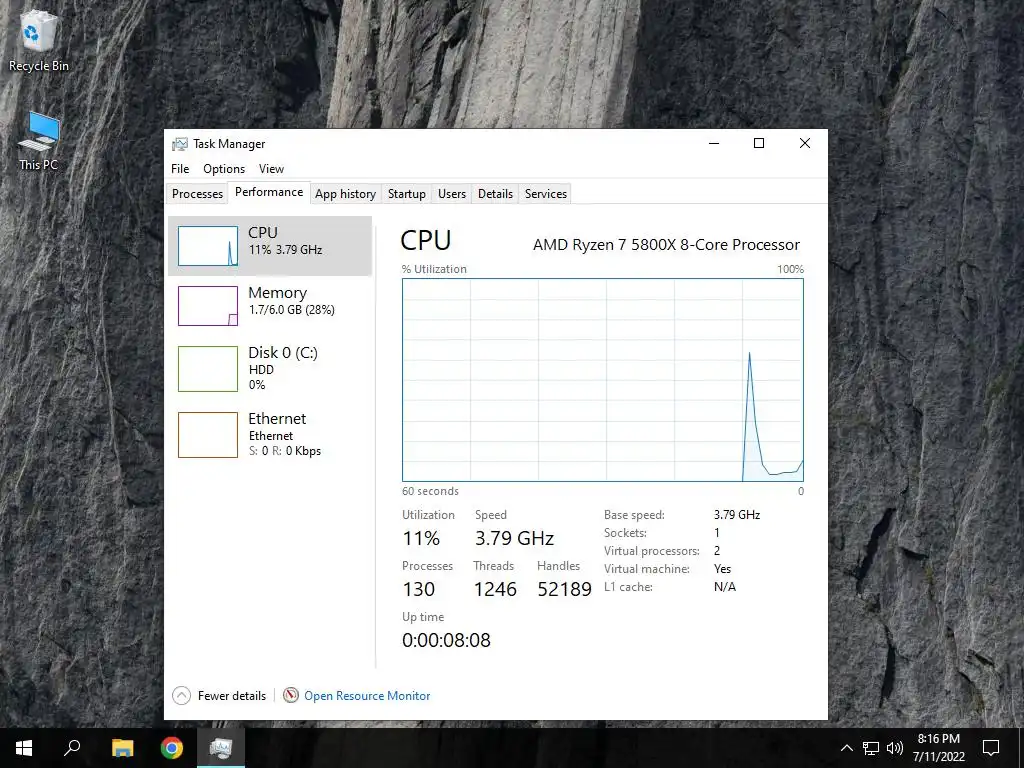Close the Task Manager window
This screenshot has width=1024, height=768.
(x=805, y=144)
